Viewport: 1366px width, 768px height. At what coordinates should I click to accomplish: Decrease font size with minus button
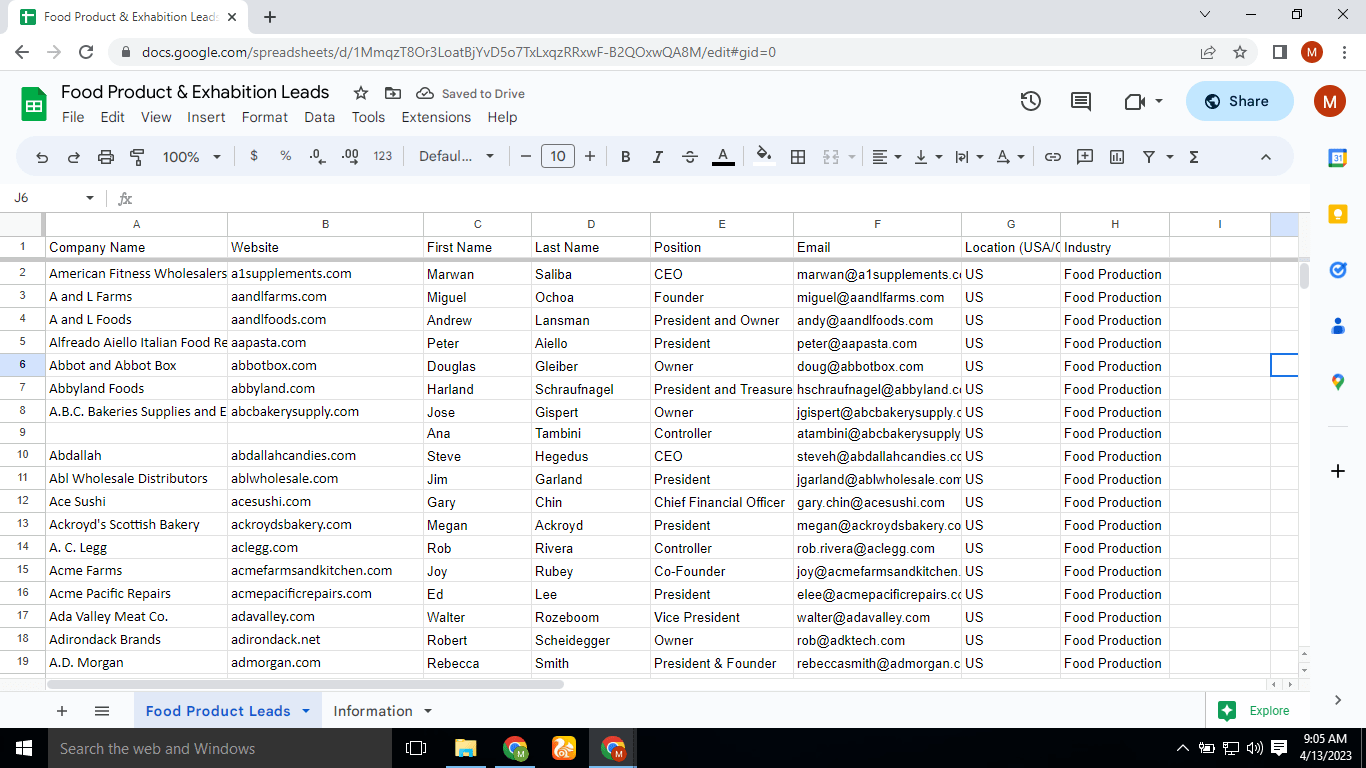click(x=526, y=156)
